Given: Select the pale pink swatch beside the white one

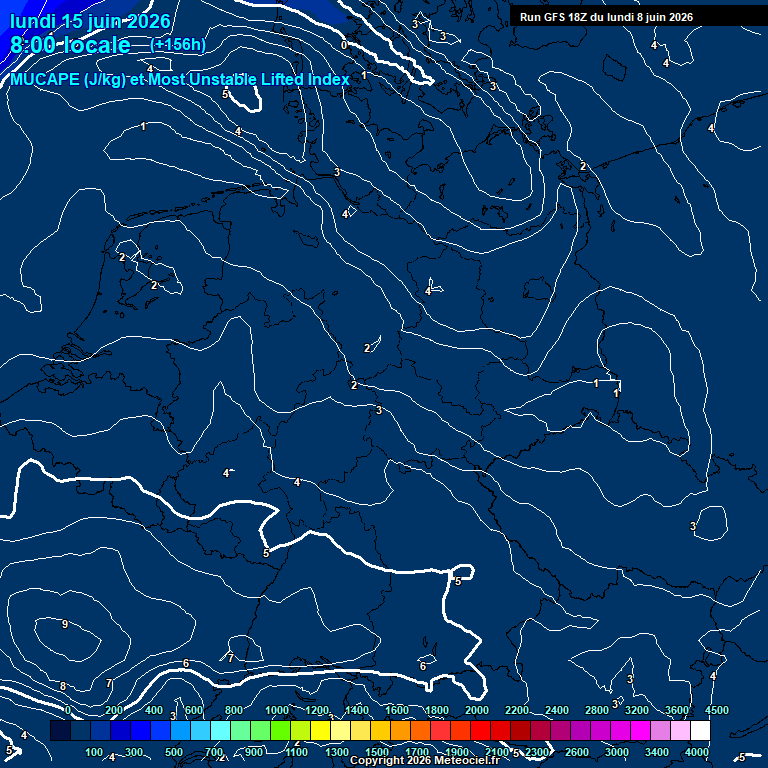Looking at the screenshot, I should pos(680,730).
